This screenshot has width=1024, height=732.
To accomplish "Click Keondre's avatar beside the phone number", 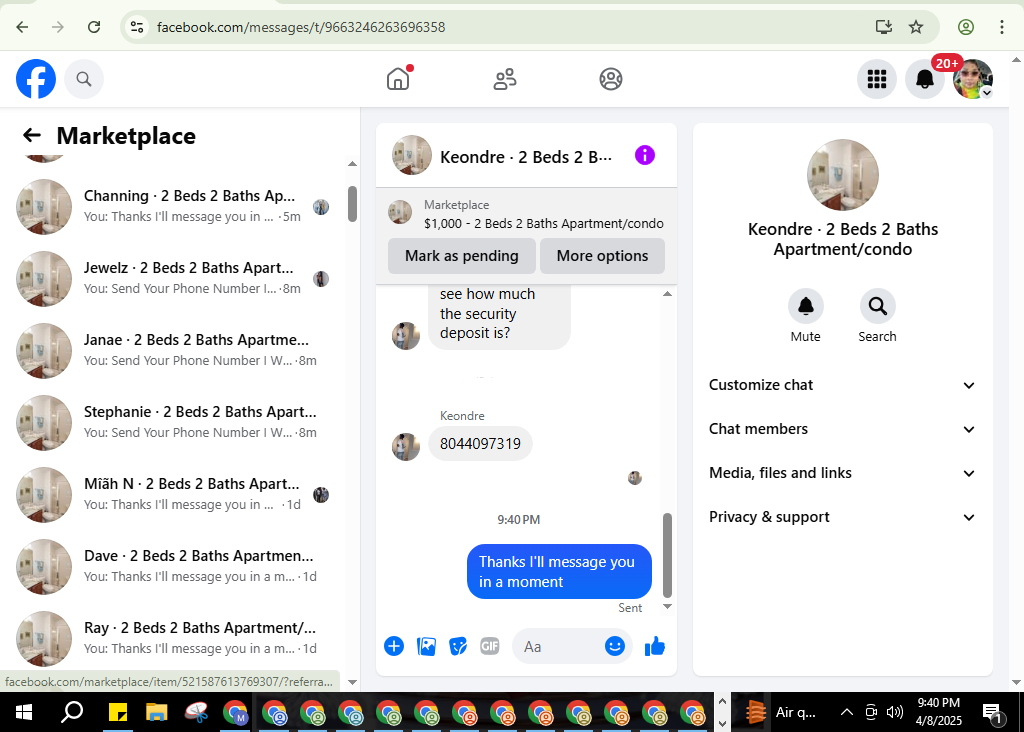I will coord(406,447).
